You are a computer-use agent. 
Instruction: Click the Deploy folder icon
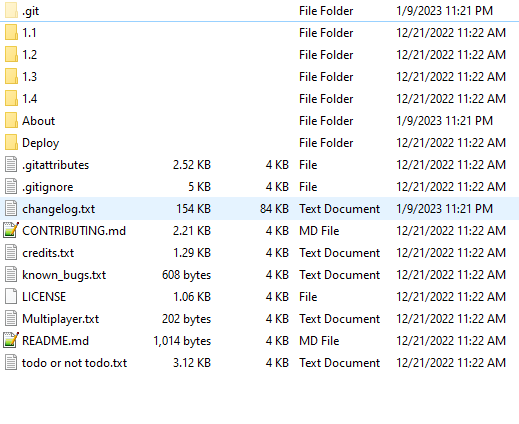coord(11,143)
